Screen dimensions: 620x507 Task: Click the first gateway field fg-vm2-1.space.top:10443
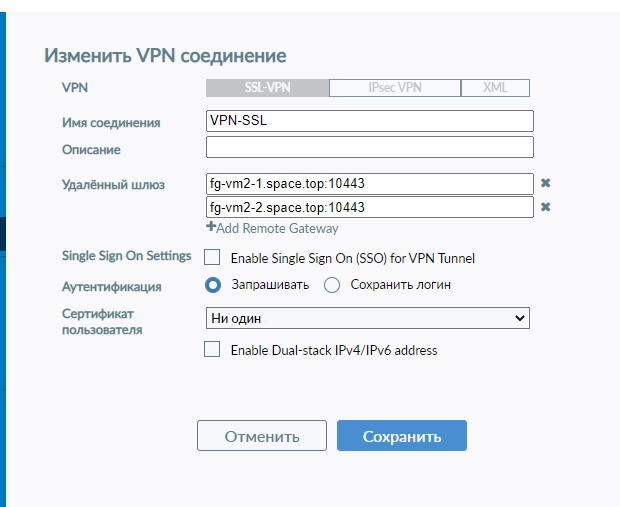369,184
